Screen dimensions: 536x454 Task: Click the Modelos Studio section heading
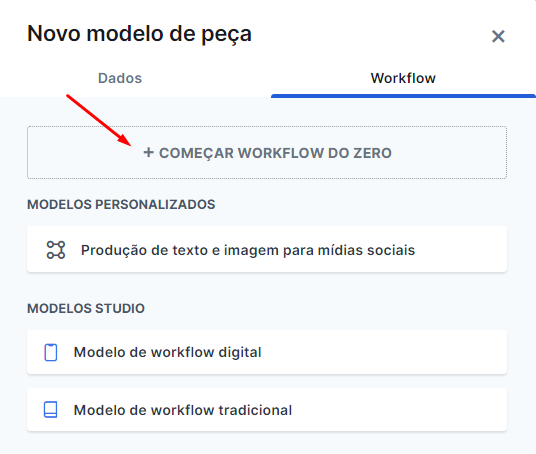[x=86, y=308]
